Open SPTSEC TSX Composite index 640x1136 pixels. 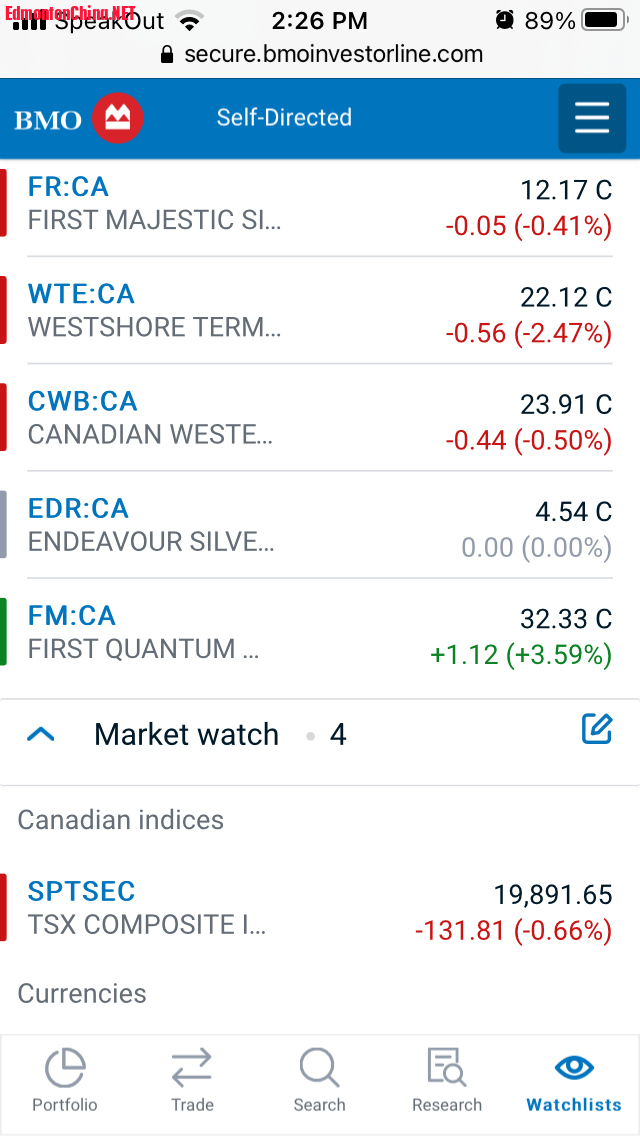(x=81, y=891)
